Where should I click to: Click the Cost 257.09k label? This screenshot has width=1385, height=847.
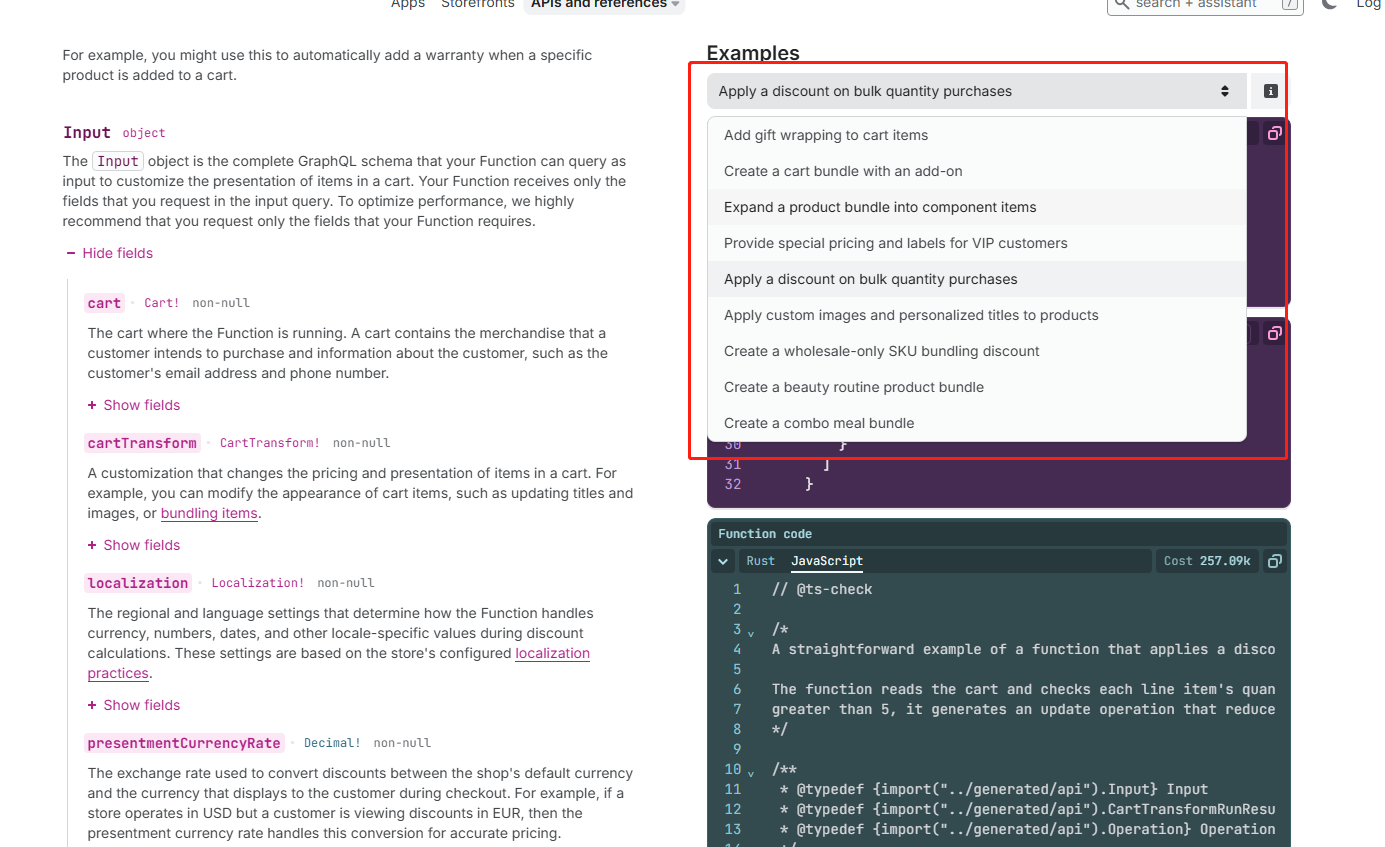(x=1207, y=561)
